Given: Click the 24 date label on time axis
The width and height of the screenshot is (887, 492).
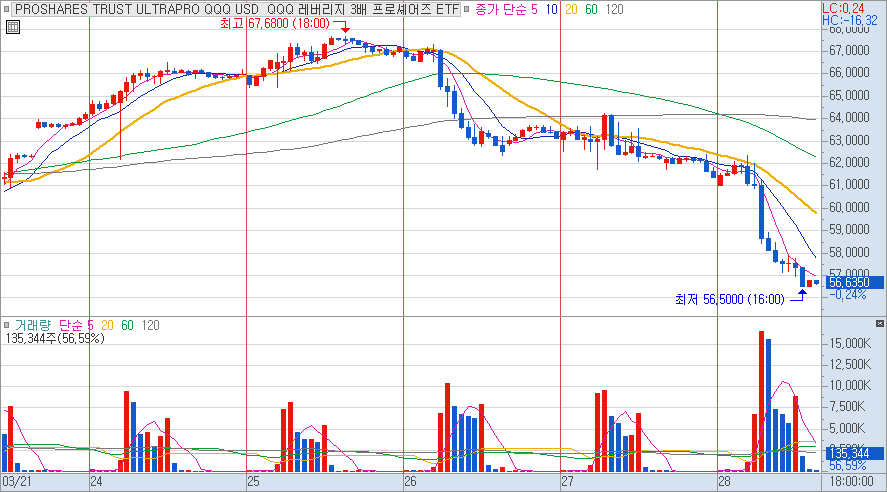Looking at the screenshot, I should pyautogui.click(x=96, y=482).
